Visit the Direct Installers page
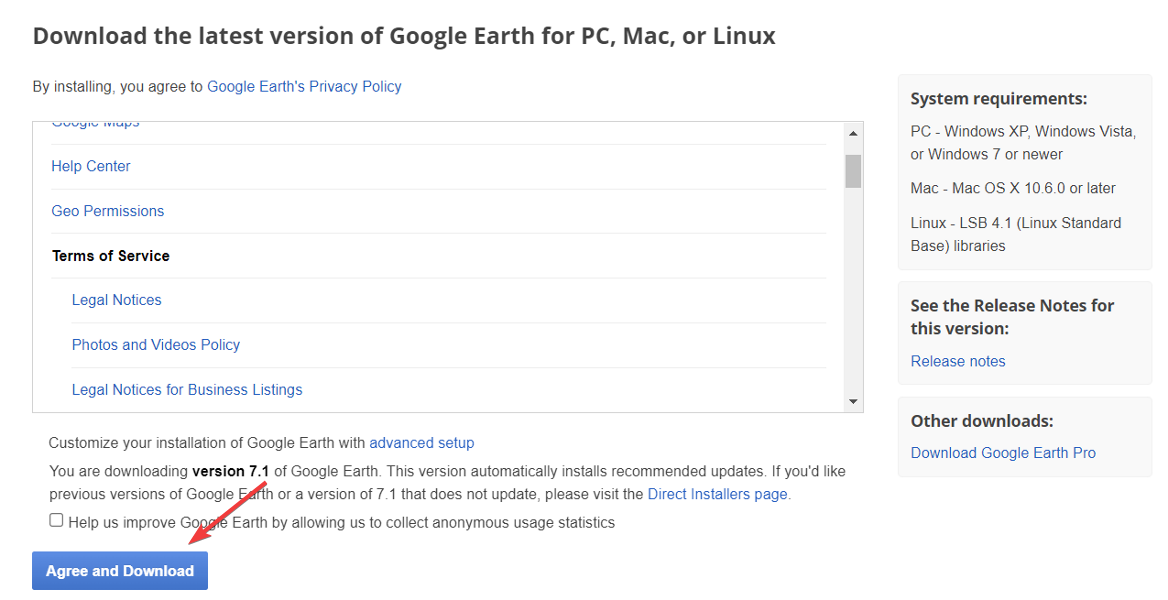Screen dimensions: 1168x600 pyautogui.click(x=717, y=493)
